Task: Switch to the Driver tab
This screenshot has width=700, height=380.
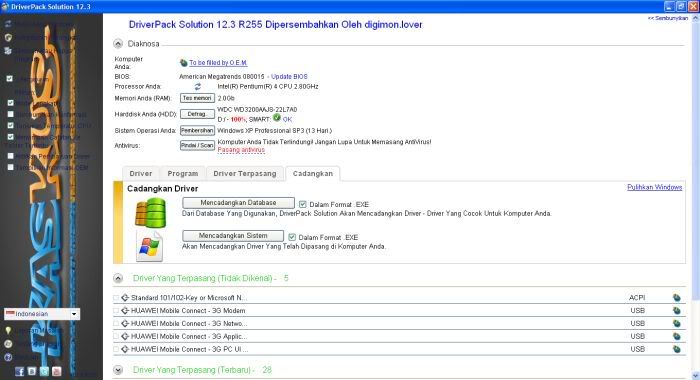Action: (141, 174)
